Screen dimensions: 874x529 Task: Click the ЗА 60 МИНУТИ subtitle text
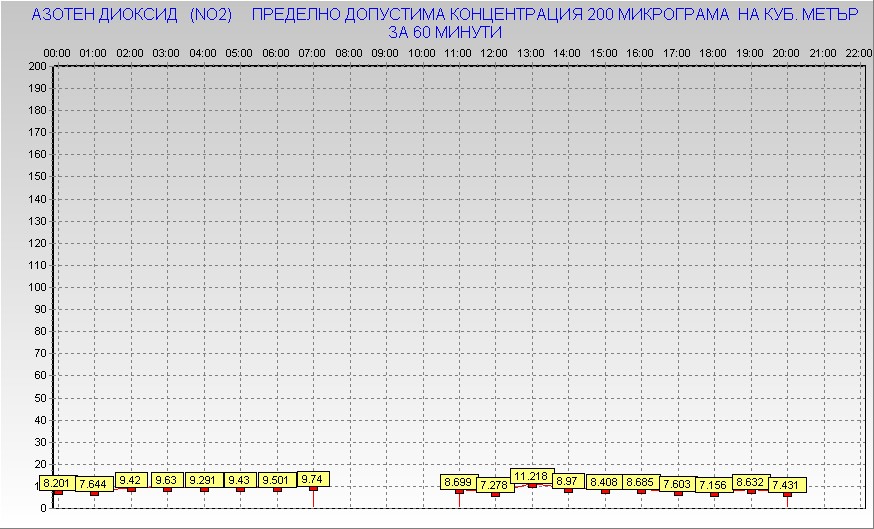pyautogui.click(x=445, y=32)
